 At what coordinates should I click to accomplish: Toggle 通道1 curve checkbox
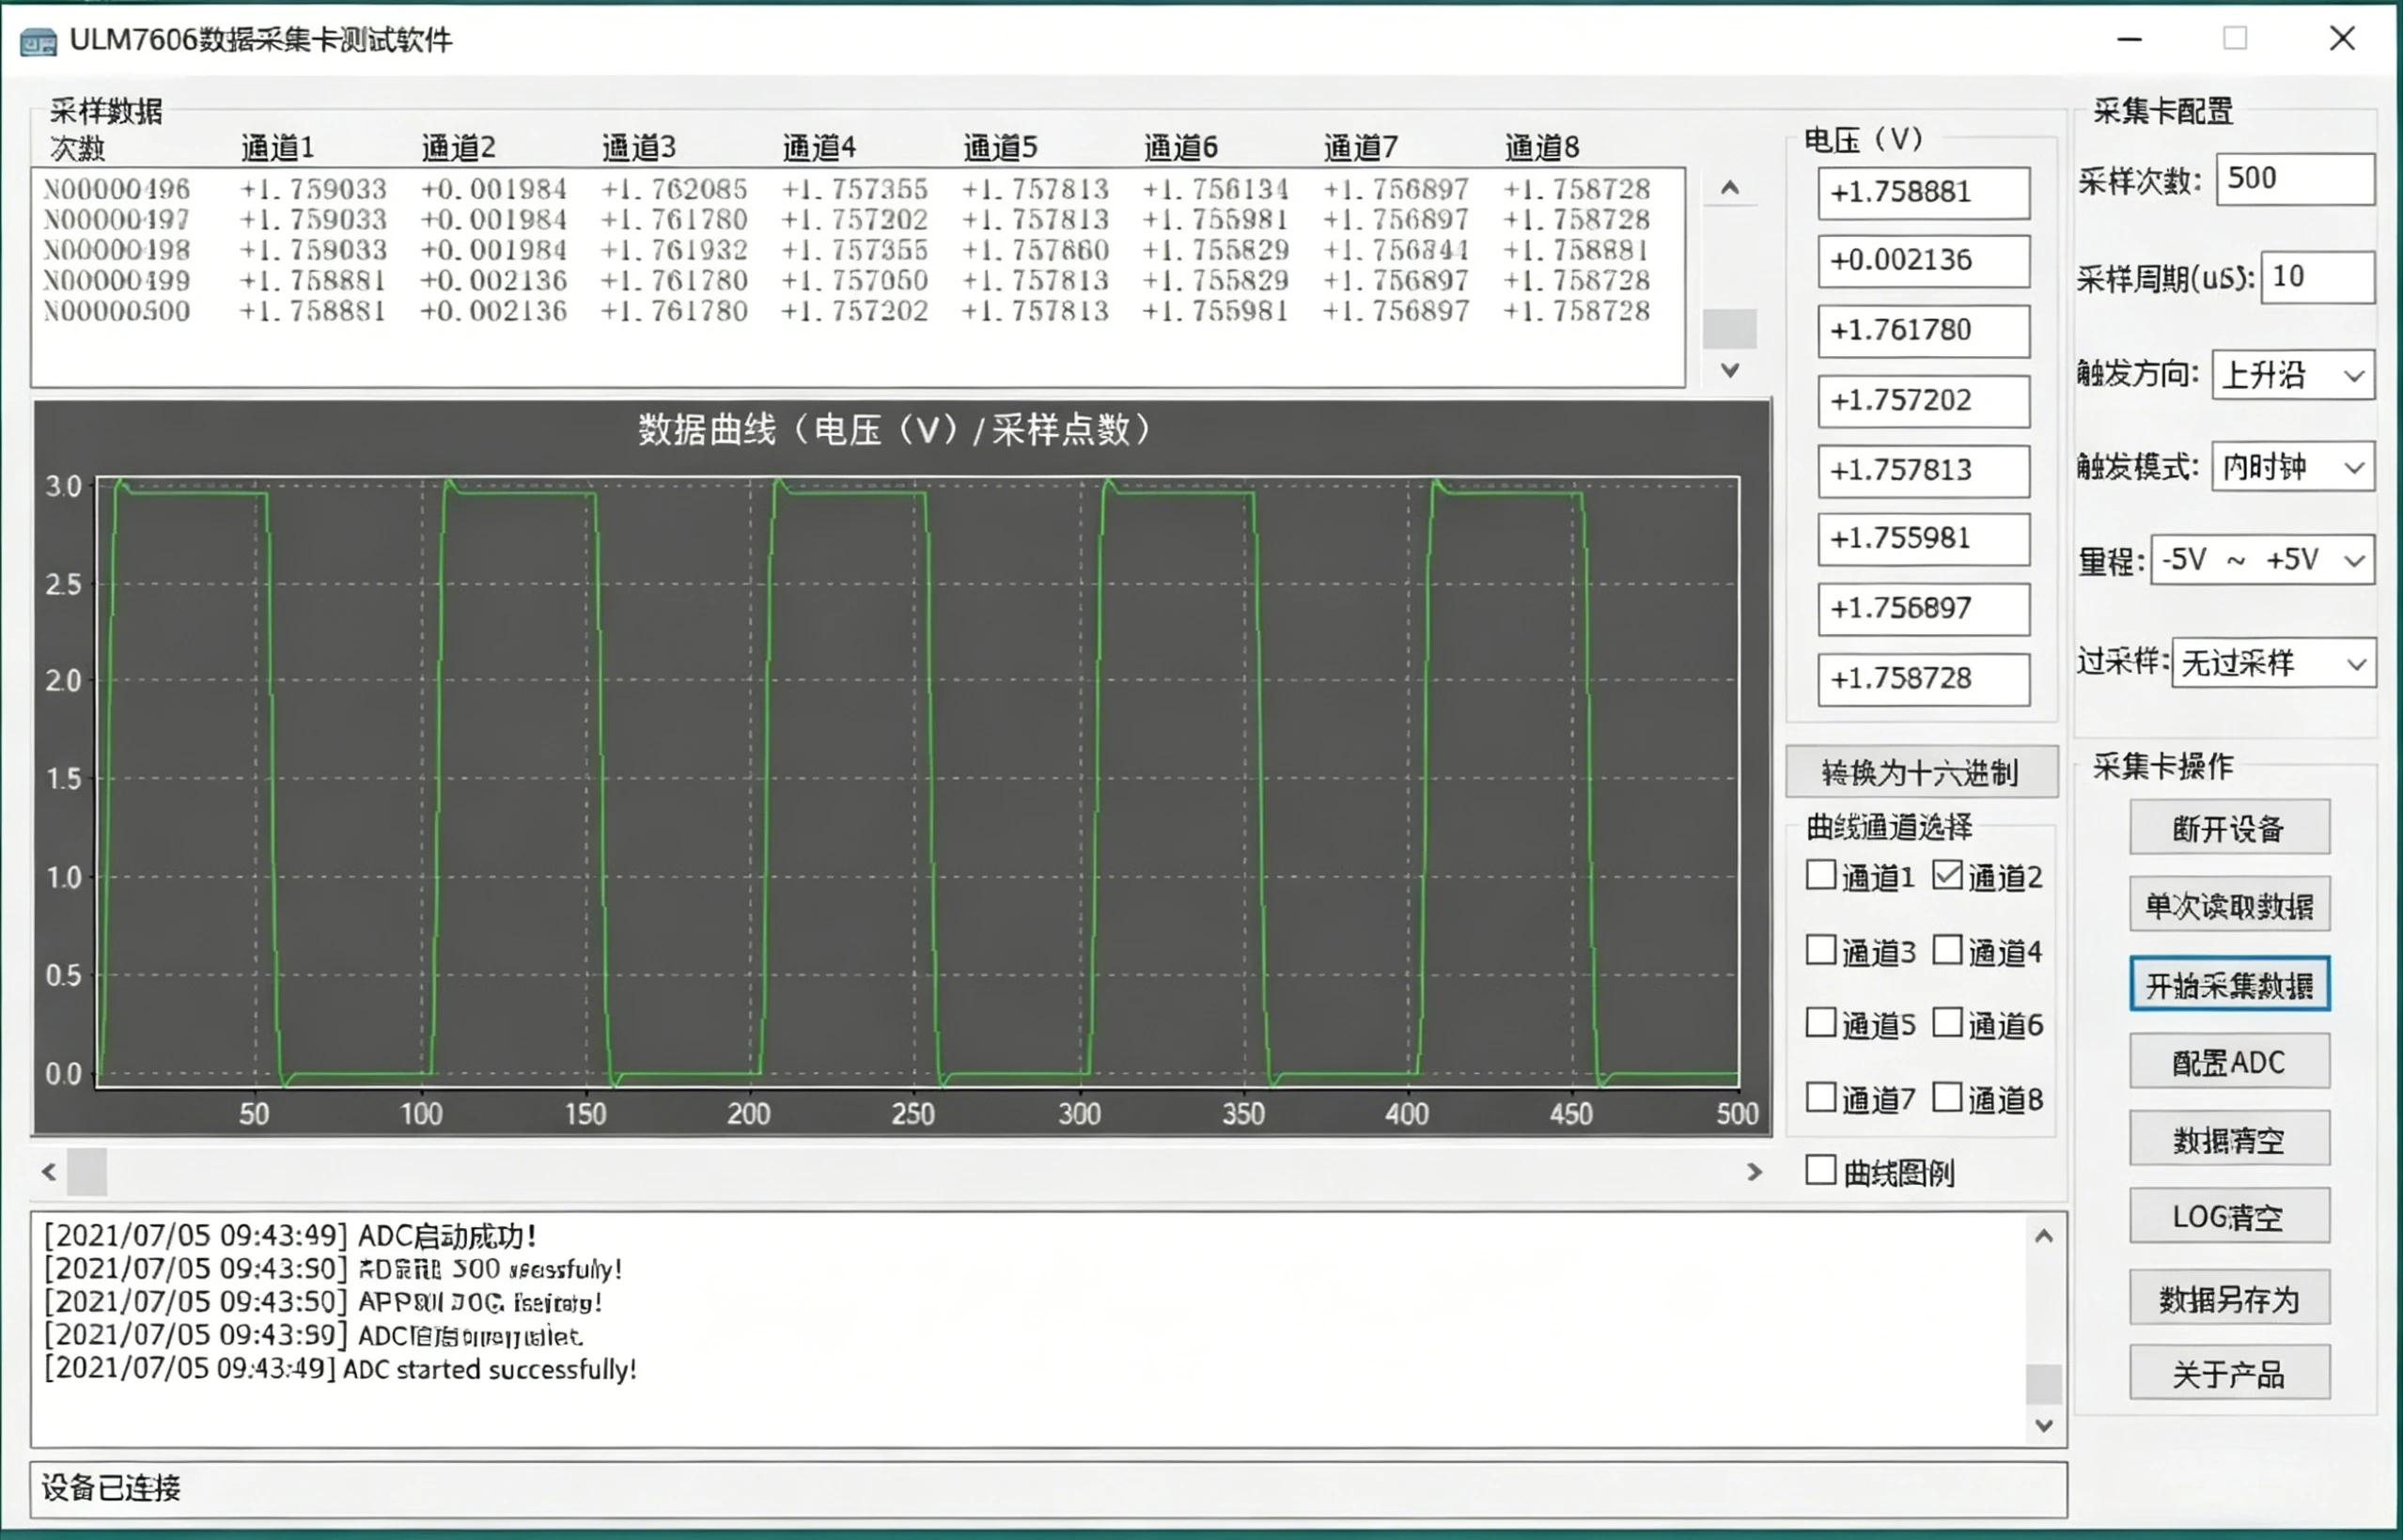[x=1821, y=875]
